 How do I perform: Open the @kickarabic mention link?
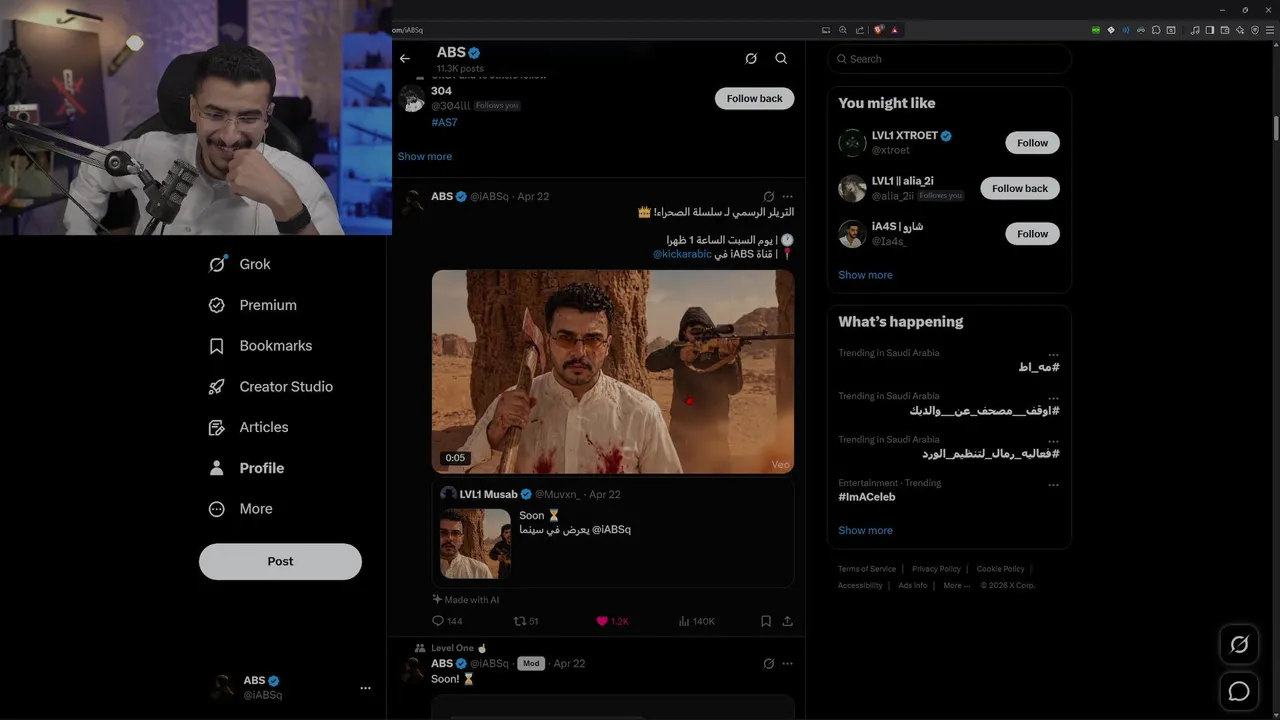pyautogui.click(x=682, y=254)
